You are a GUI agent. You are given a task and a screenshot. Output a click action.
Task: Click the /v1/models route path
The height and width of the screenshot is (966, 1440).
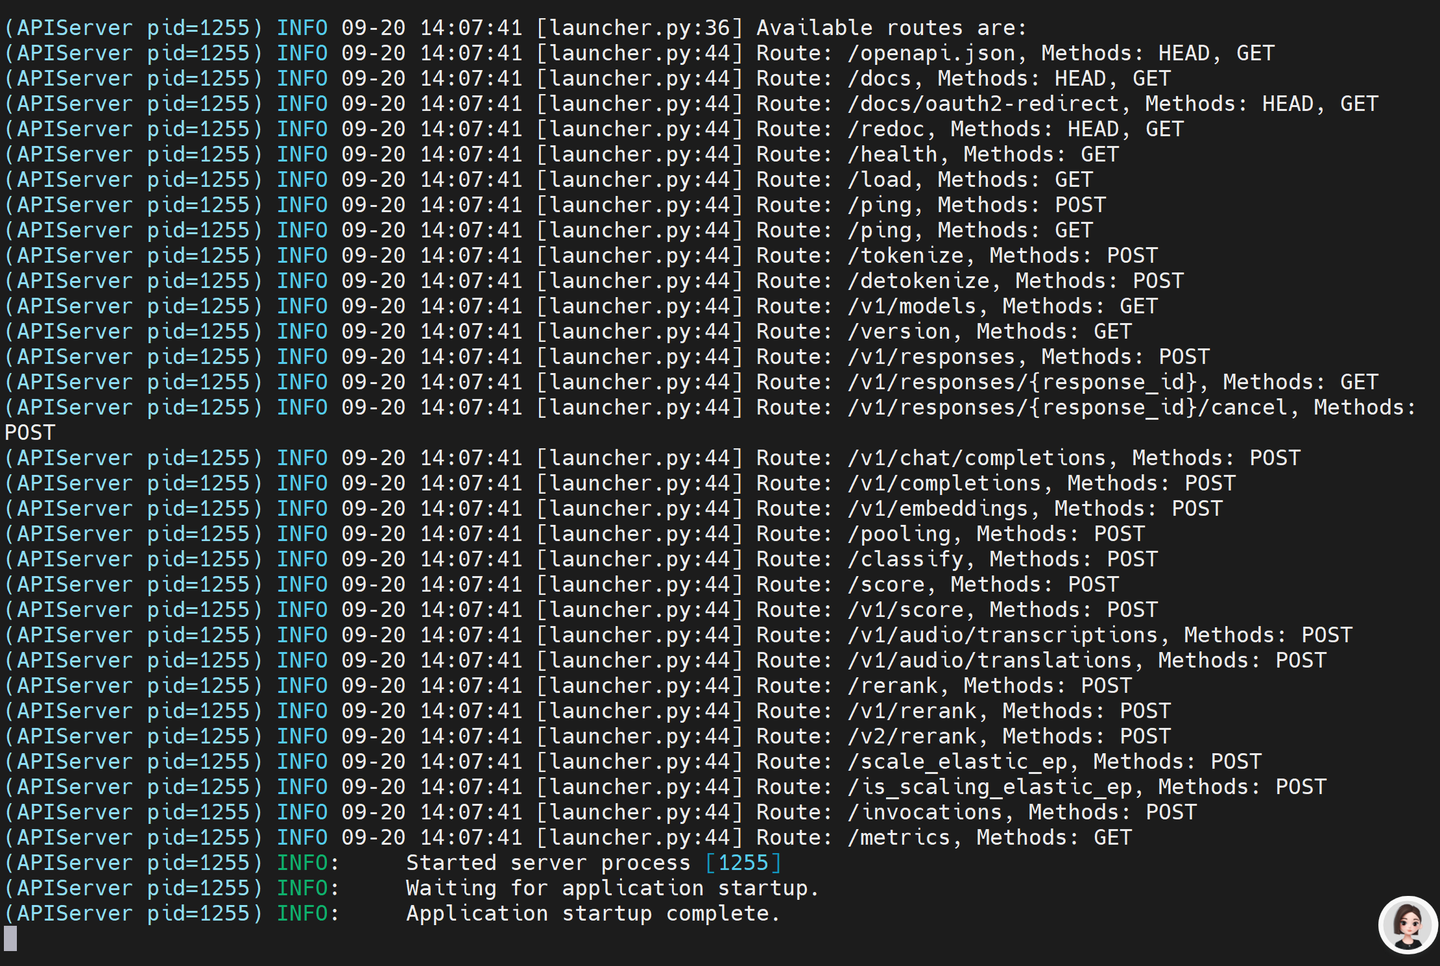[911, 307]
